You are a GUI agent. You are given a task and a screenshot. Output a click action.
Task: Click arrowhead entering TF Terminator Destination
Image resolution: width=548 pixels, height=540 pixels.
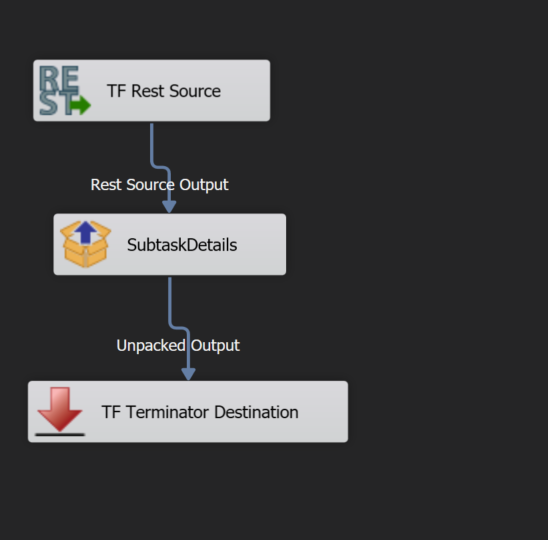coord(188,374)
